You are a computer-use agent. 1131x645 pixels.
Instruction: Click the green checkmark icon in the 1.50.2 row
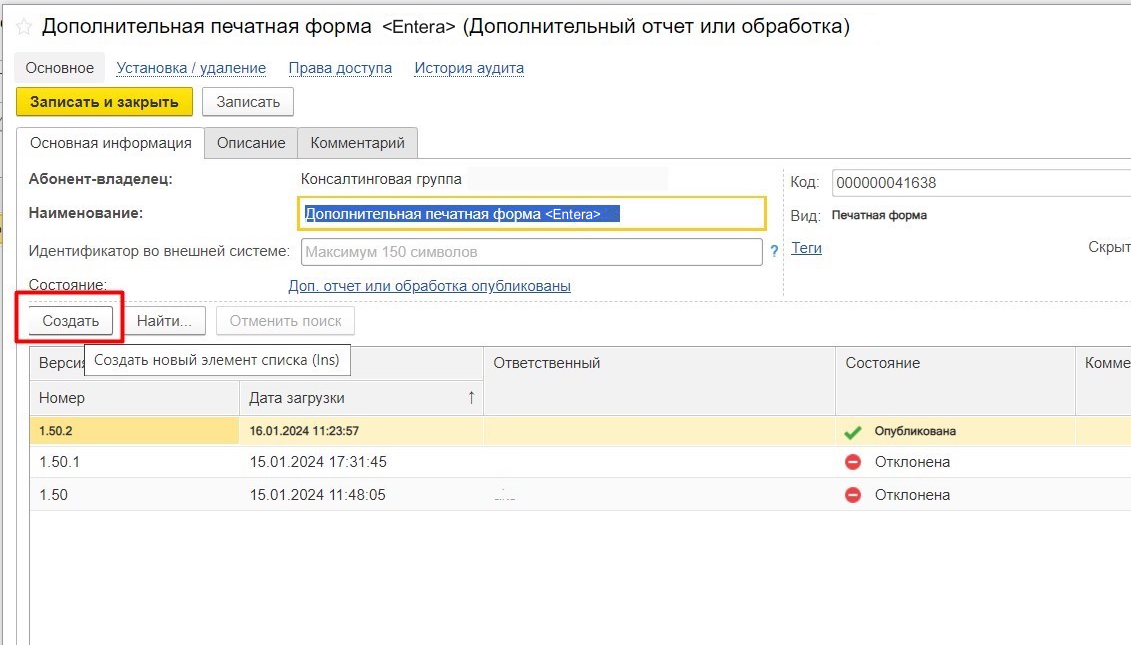853,431
